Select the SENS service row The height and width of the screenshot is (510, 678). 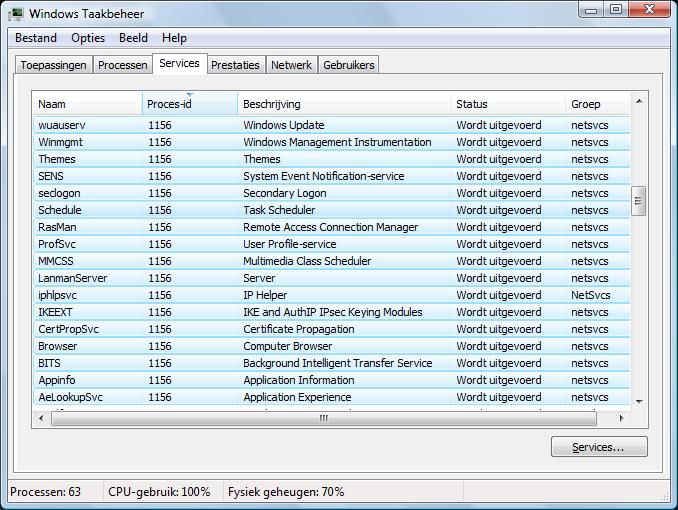(x=332, y=176)
